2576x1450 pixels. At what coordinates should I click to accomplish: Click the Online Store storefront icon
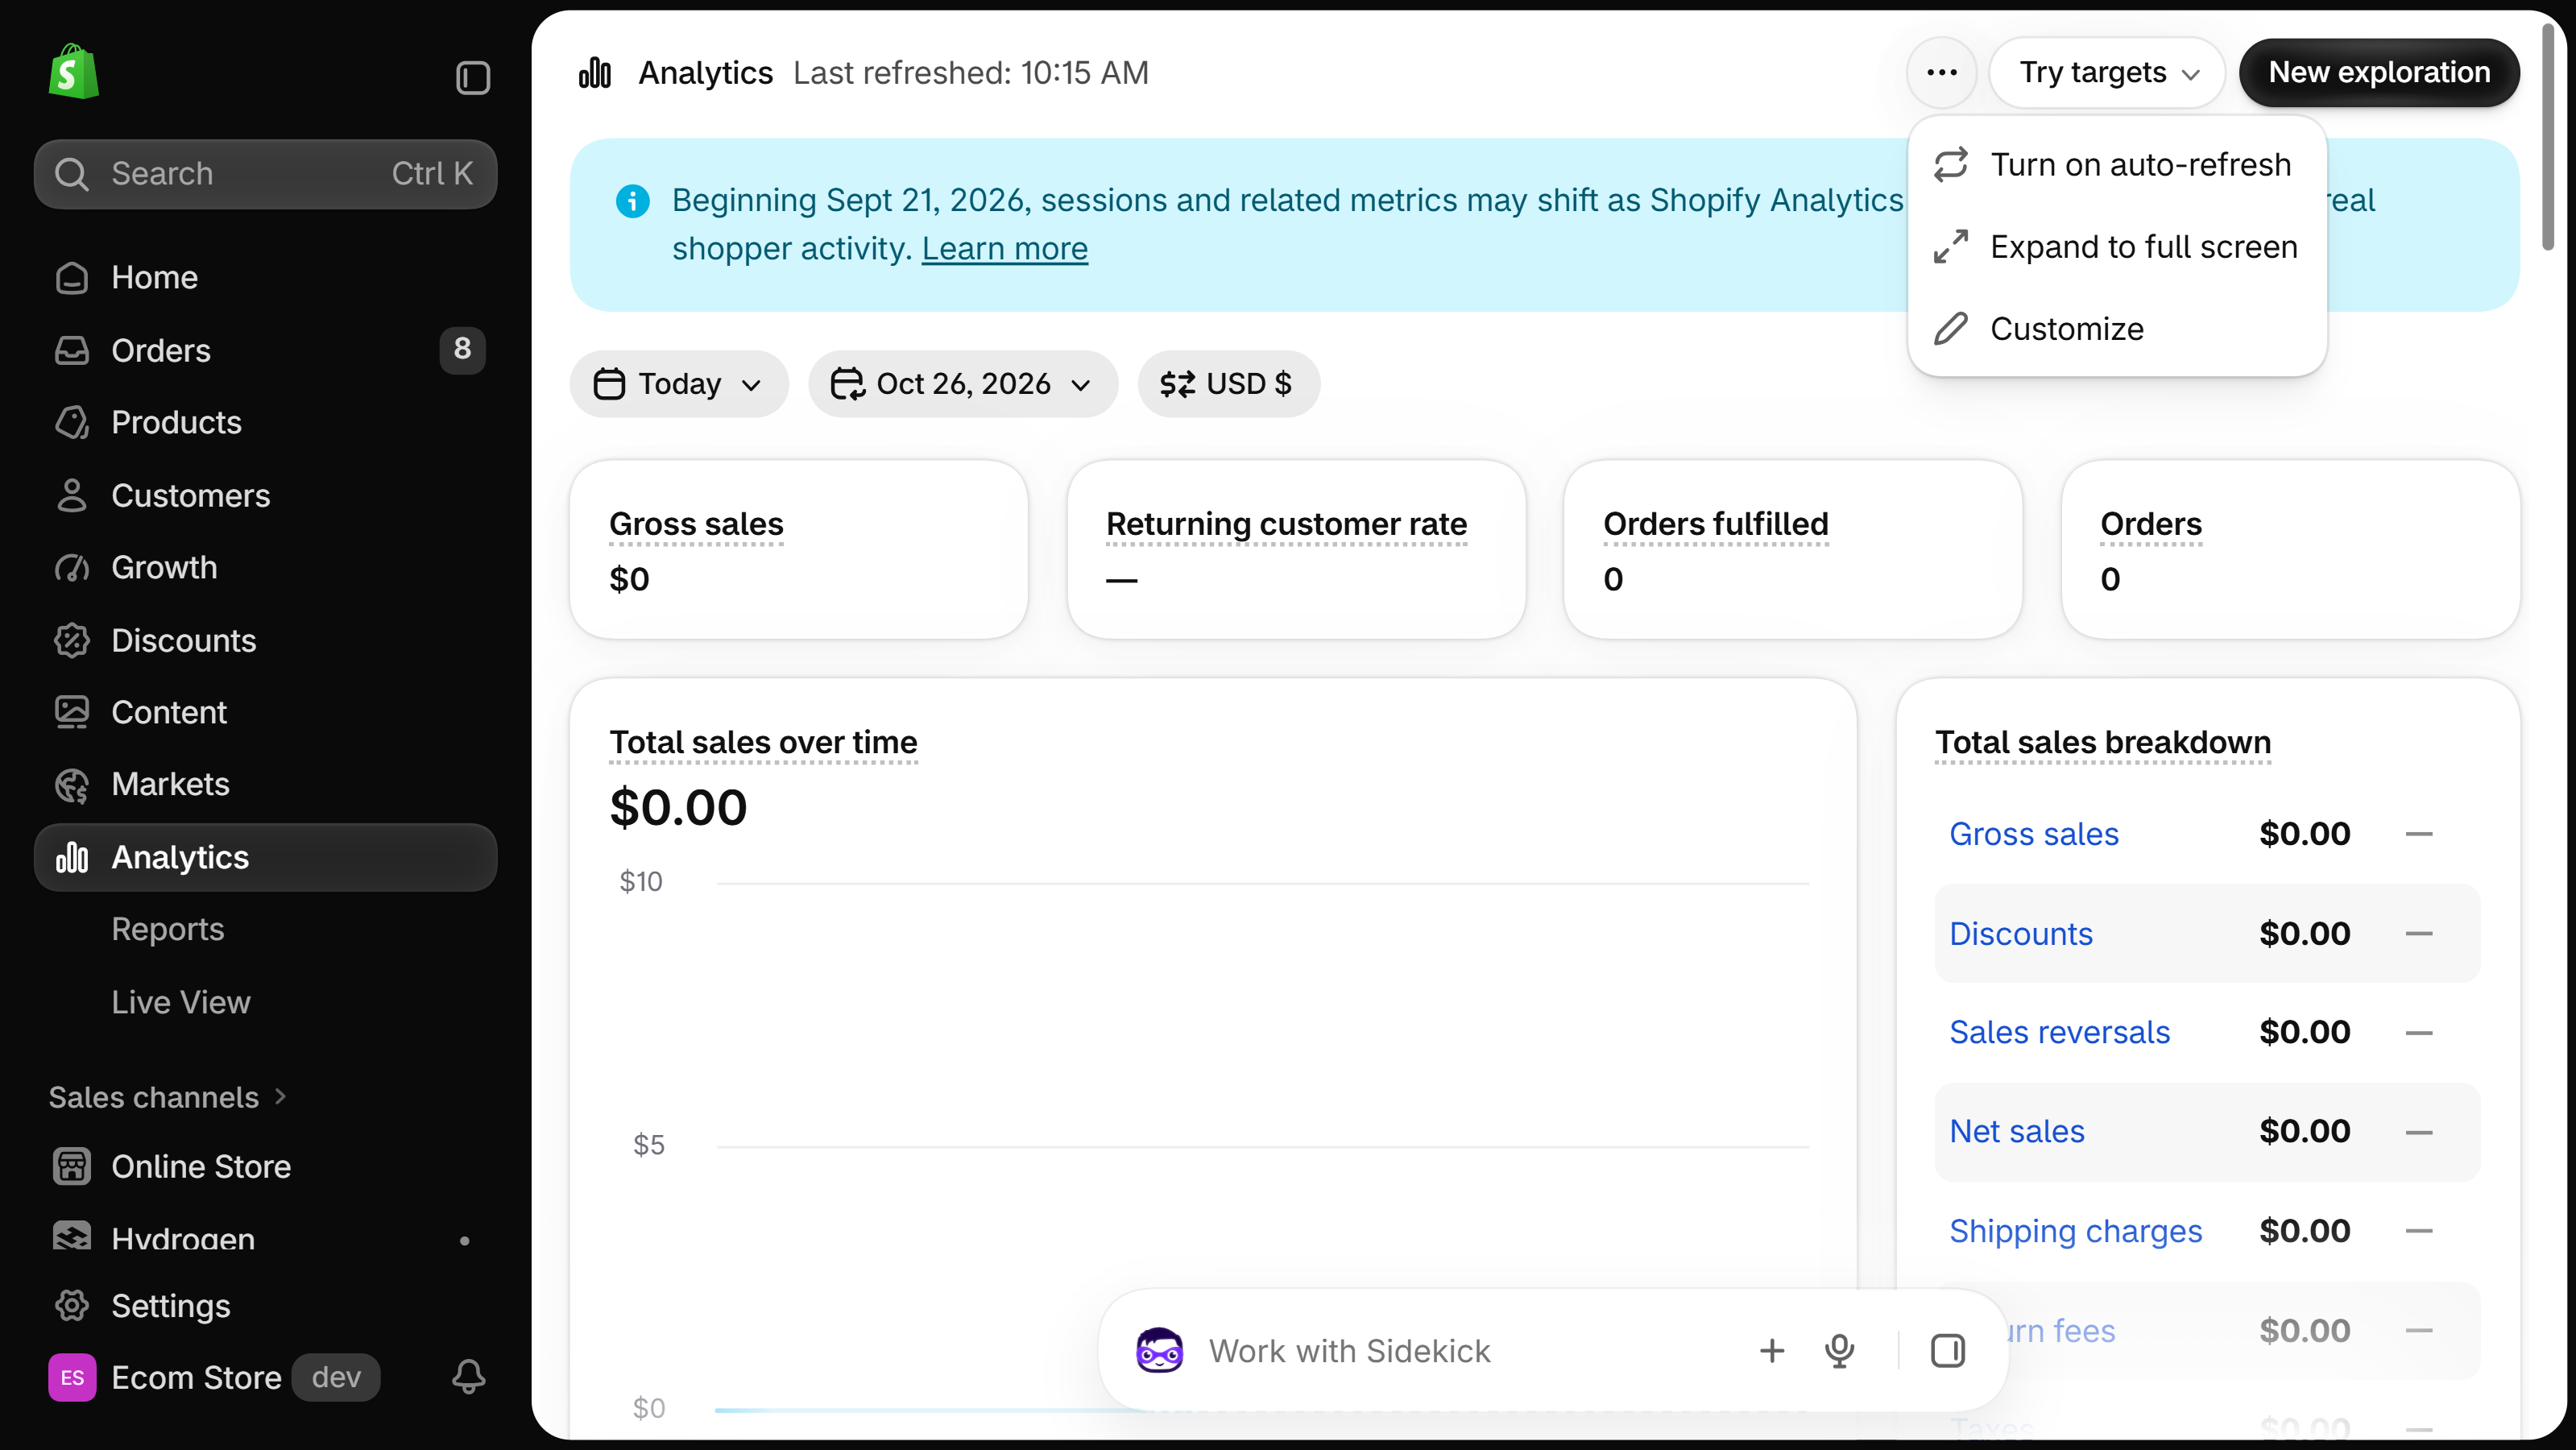72,1166
